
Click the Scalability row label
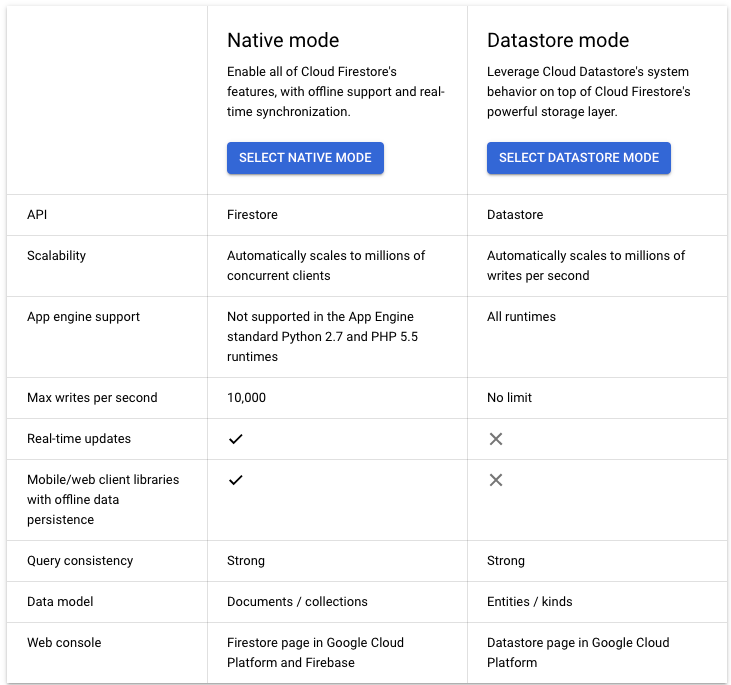point(56,256)
